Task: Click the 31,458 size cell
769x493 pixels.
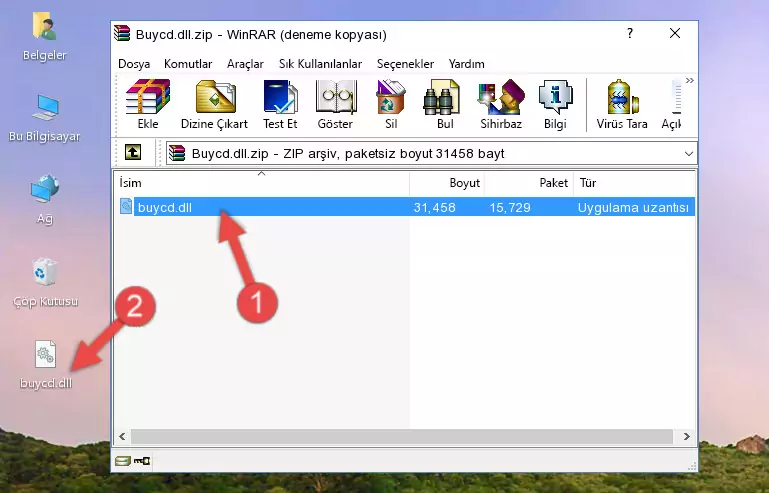Action: click(435, 208)
